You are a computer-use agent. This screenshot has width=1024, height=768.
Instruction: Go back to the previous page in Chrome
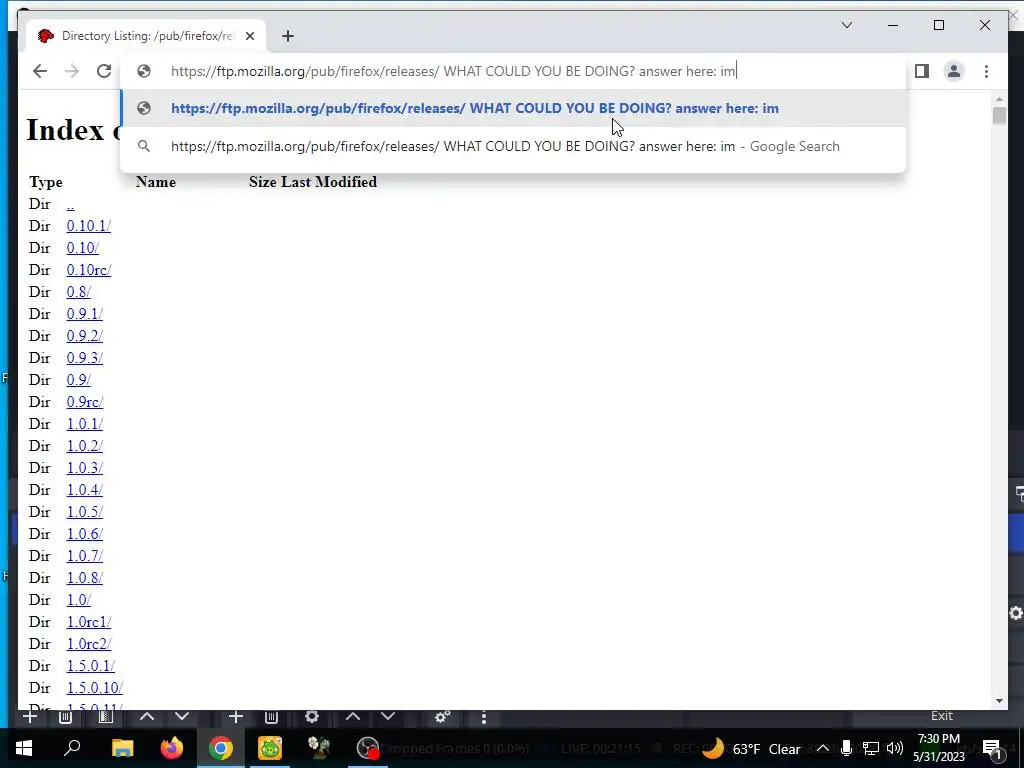pyautogui.click(x=40, y=71)
